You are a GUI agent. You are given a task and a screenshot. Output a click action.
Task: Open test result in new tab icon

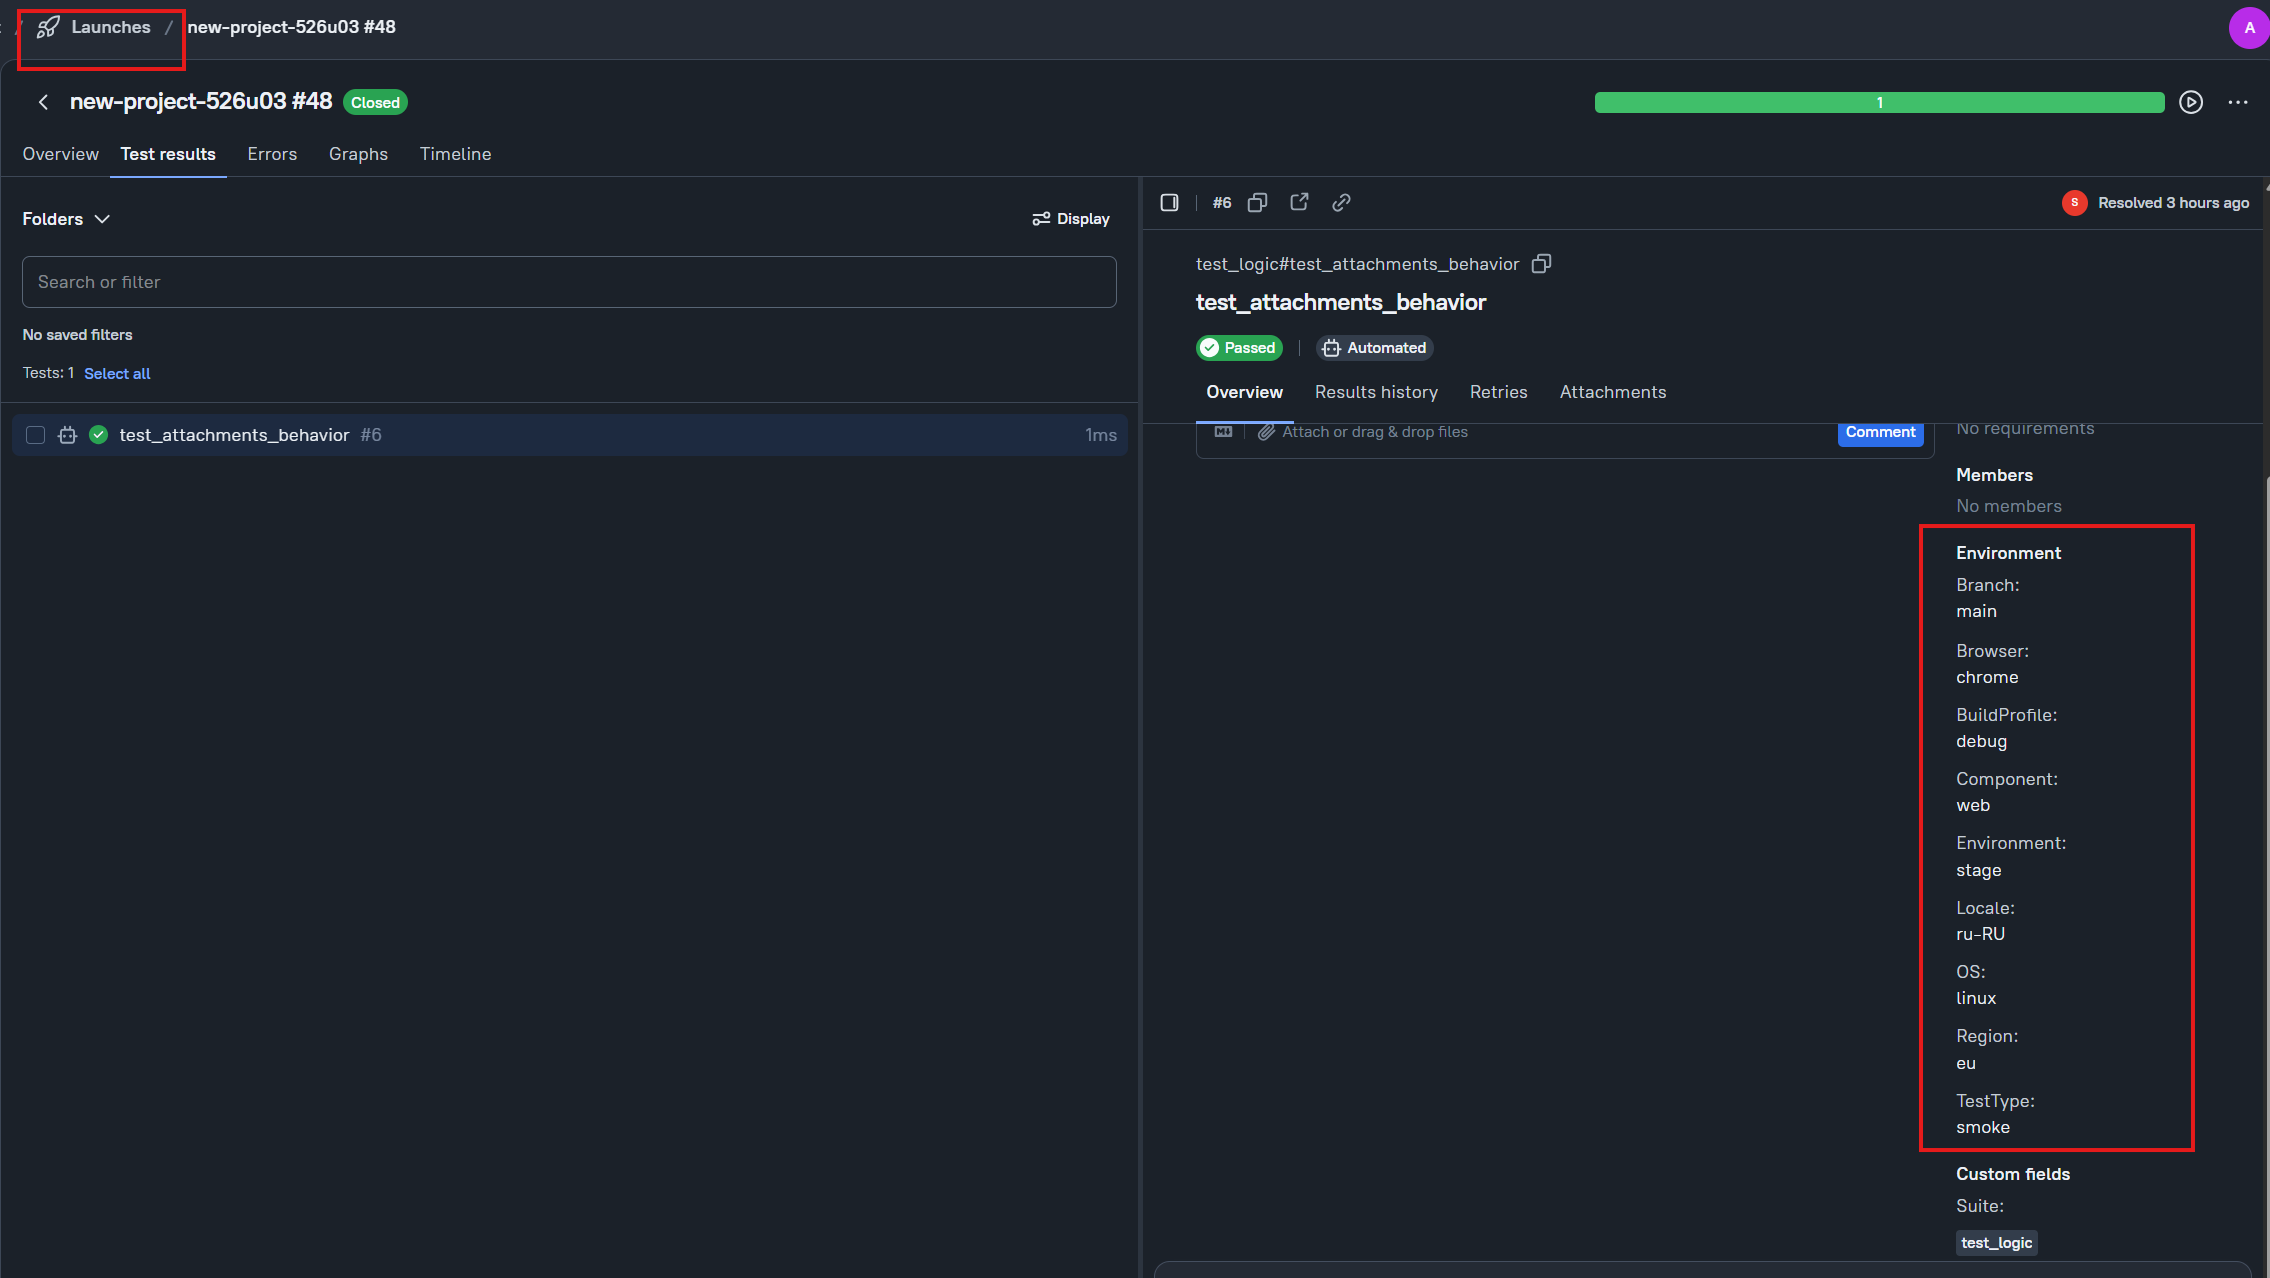pyautogui.click(x=1299, y=202)
